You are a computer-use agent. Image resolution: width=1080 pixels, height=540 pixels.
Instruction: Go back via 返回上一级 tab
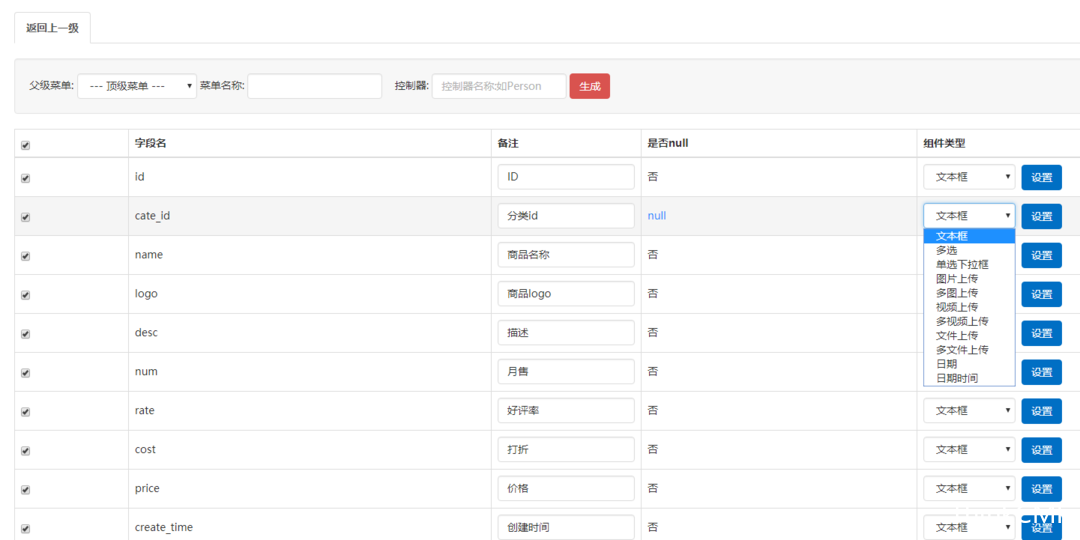(52, 29)
